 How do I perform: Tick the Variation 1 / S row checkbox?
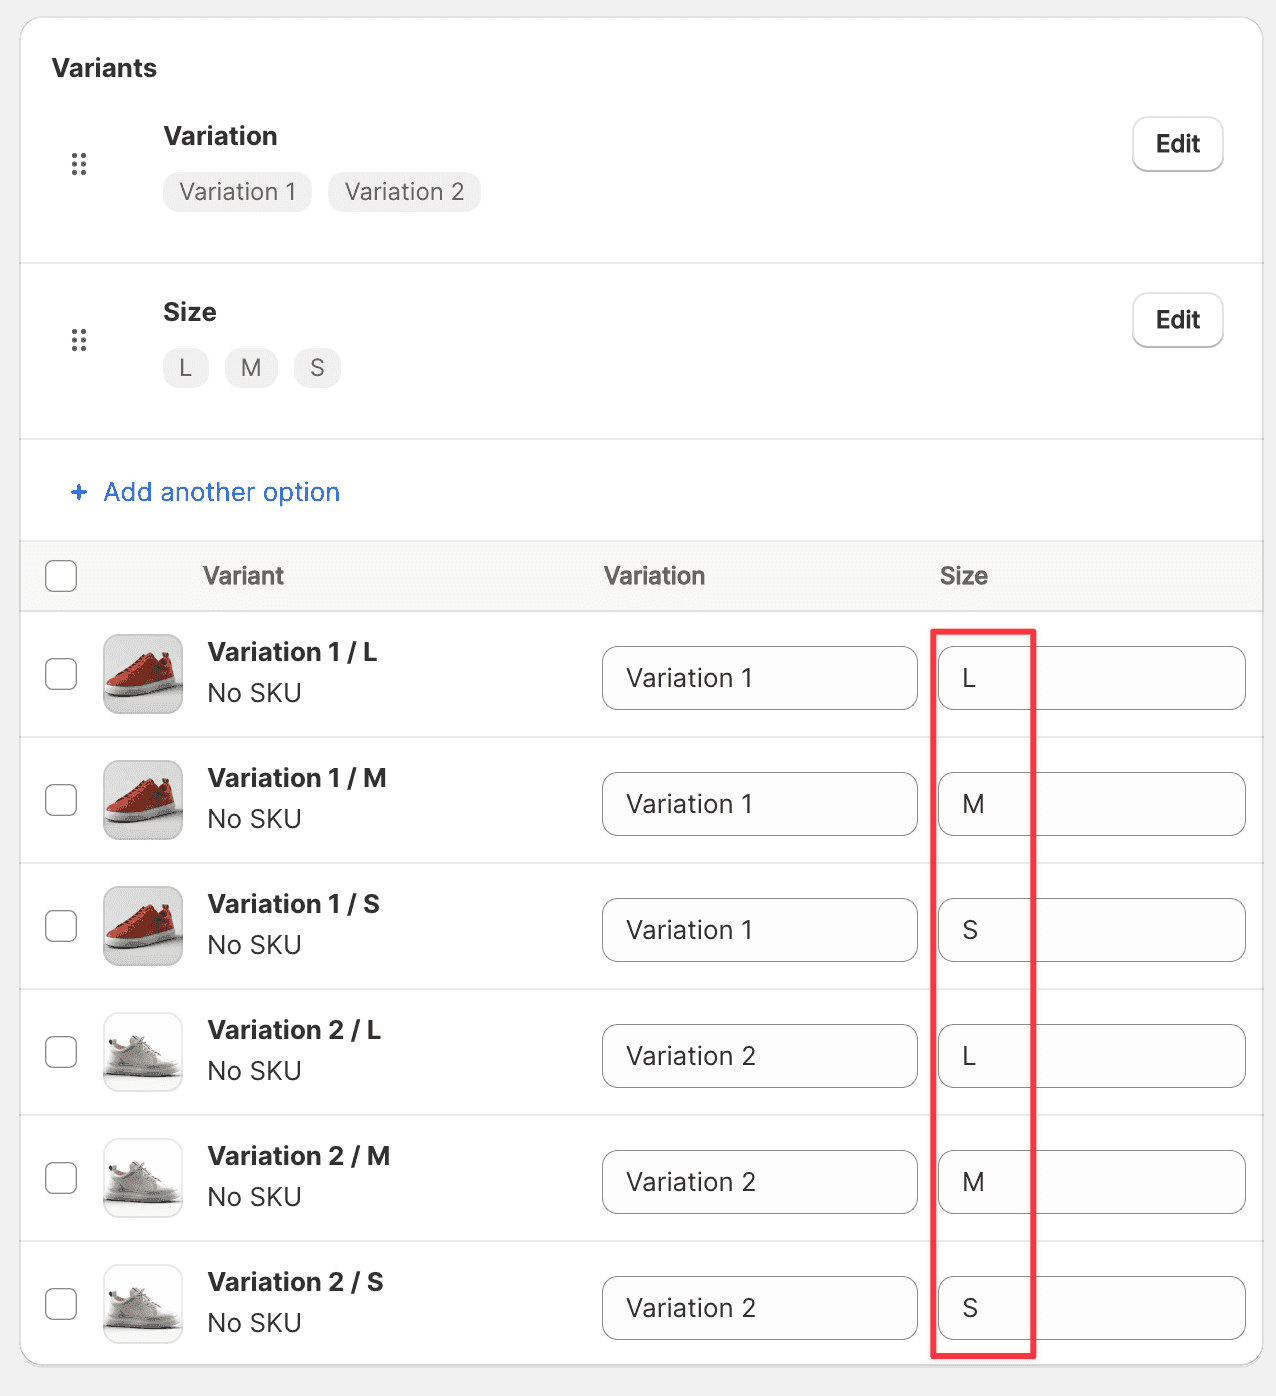click(x=61, y=926)
